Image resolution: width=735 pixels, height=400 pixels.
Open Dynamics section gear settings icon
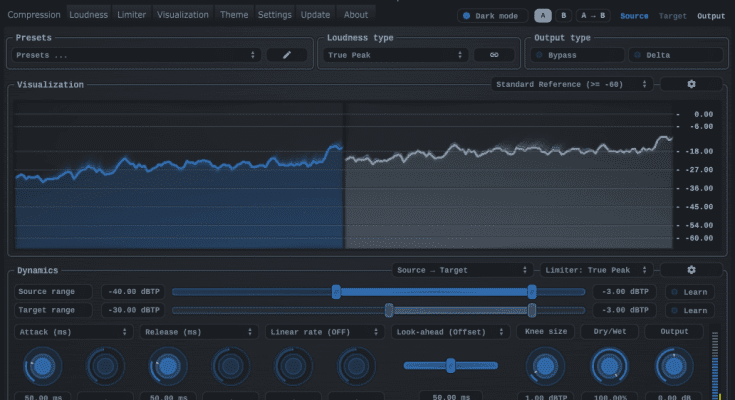point(691,270)
